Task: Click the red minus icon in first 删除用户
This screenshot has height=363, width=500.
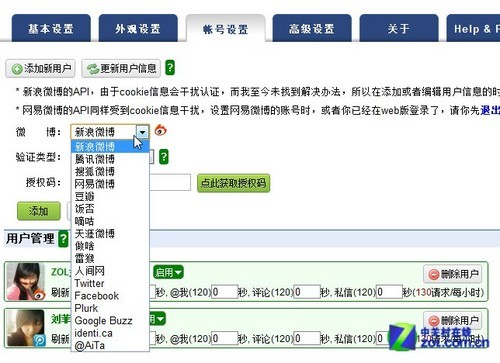Action: (434, 275)
